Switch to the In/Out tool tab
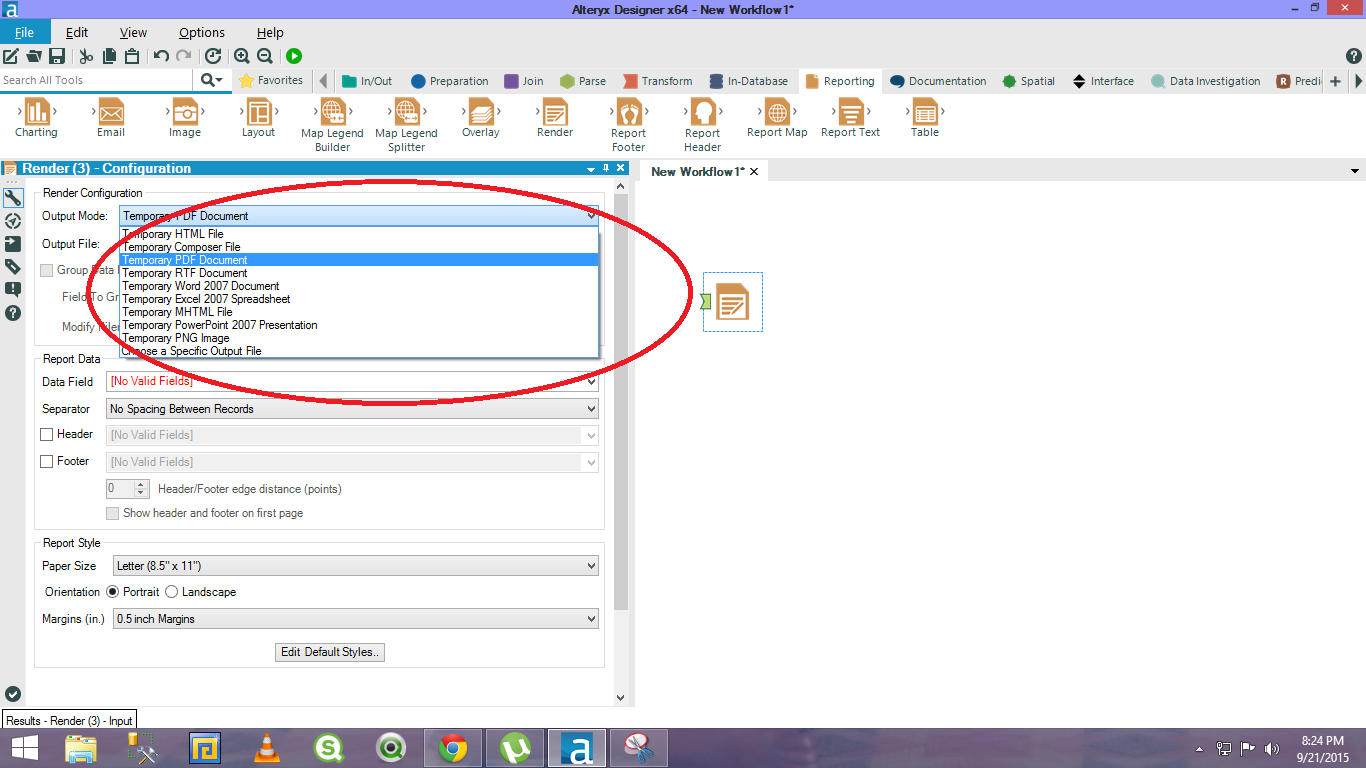The image size is (1366, 768). pos(366,81)
